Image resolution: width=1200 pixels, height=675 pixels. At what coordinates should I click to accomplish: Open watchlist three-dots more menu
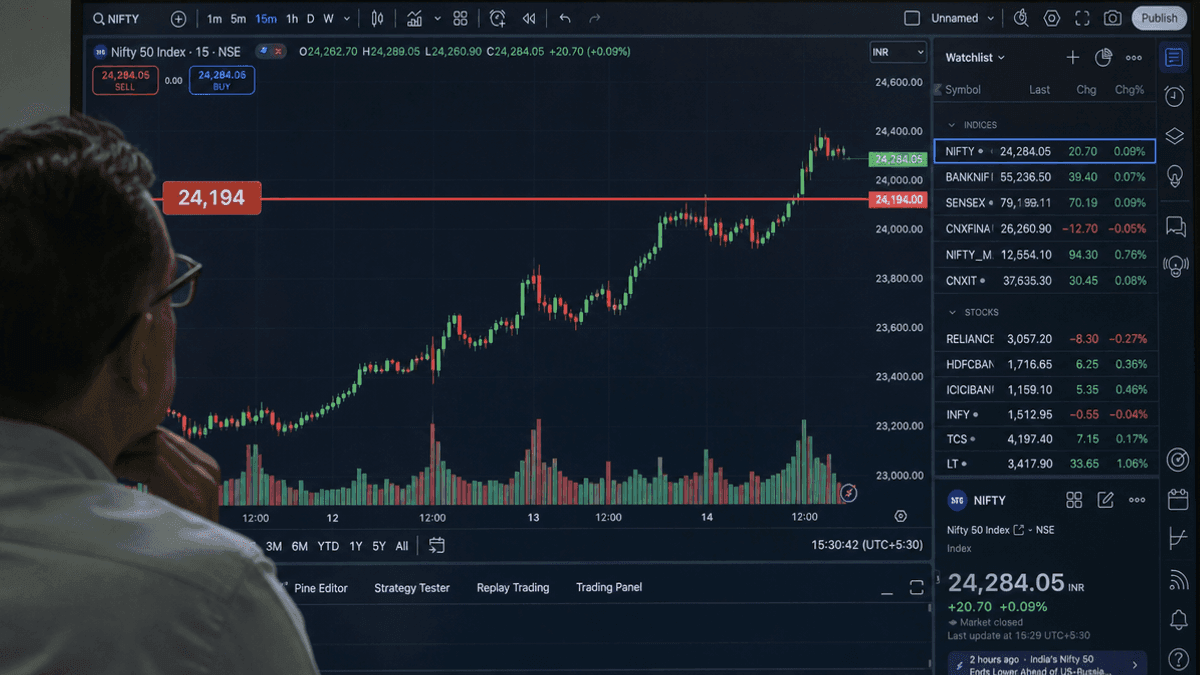click(1134, 58)
